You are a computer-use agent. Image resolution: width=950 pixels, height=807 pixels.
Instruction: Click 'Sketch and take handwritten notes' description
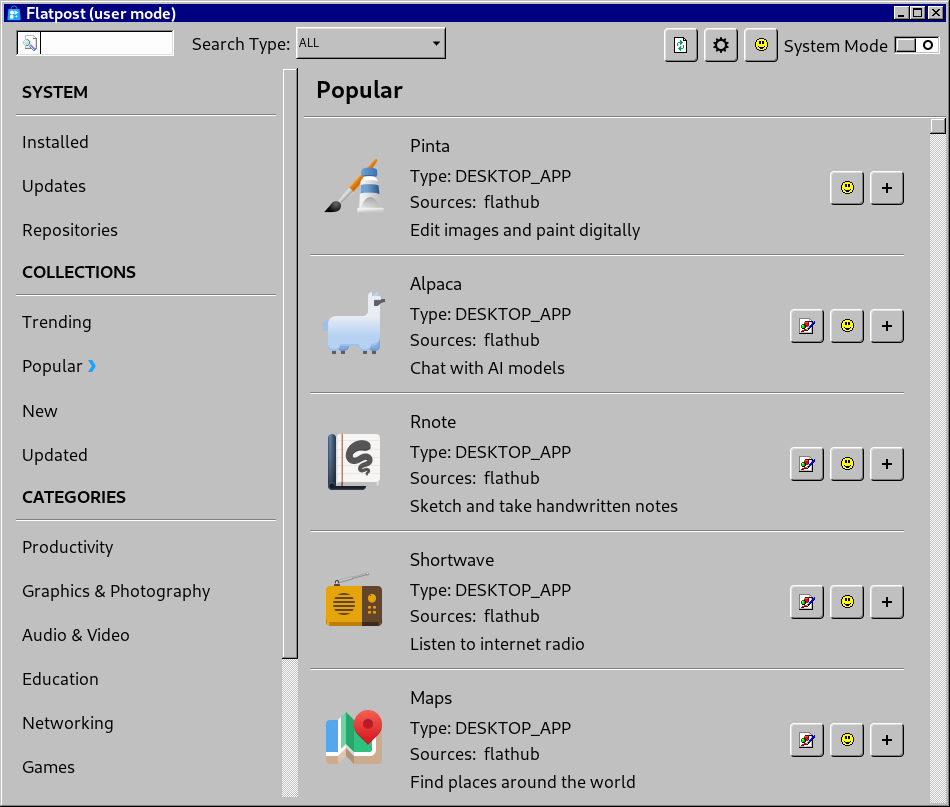pos(543,506)
